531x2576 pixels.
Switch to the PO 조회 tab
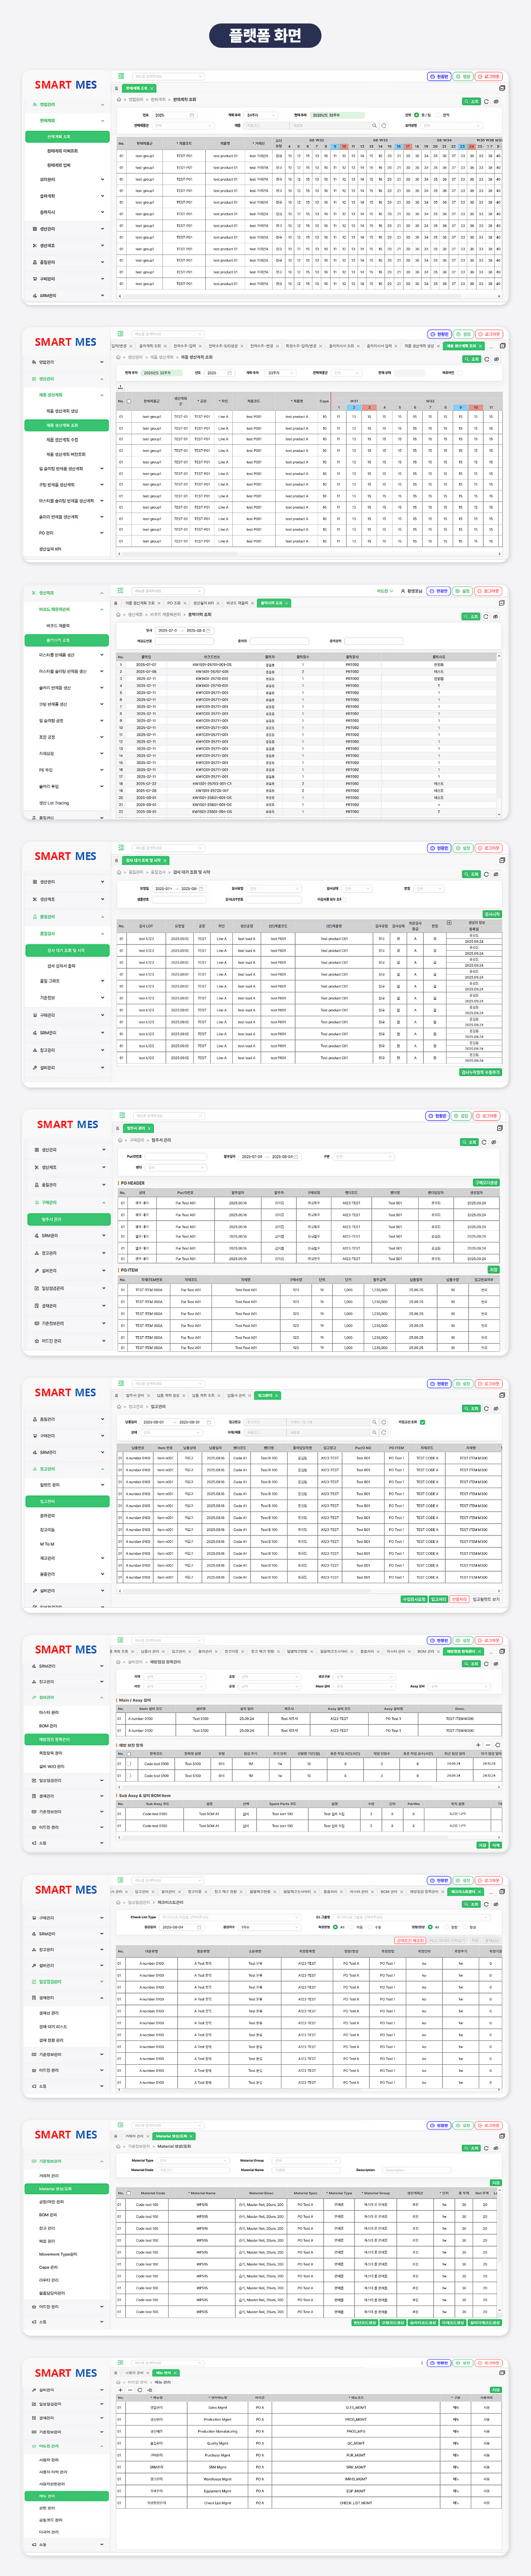click(174, 603)
